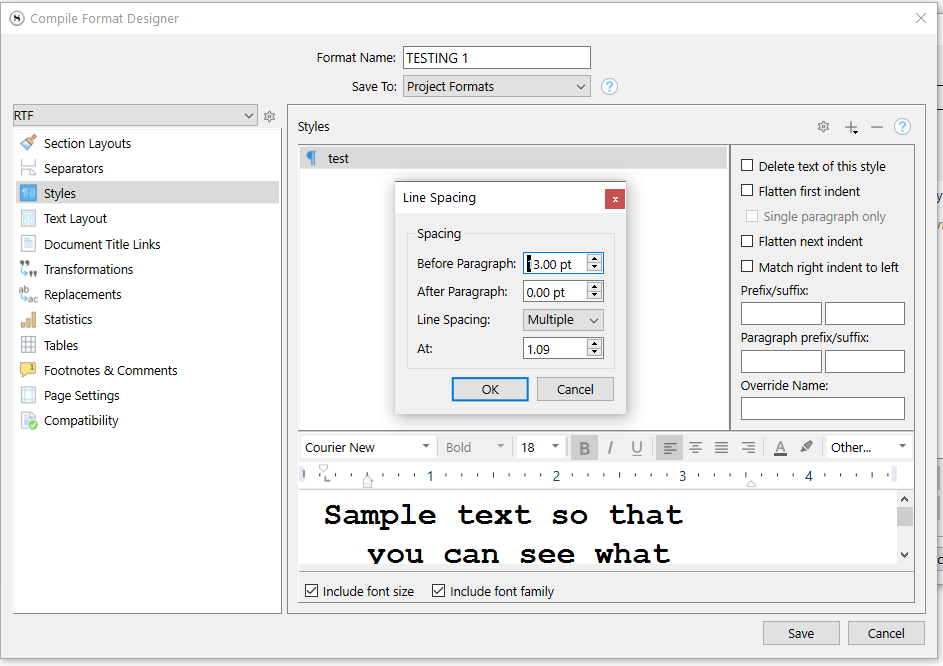Click the Override Name input field

click(822, 408)
